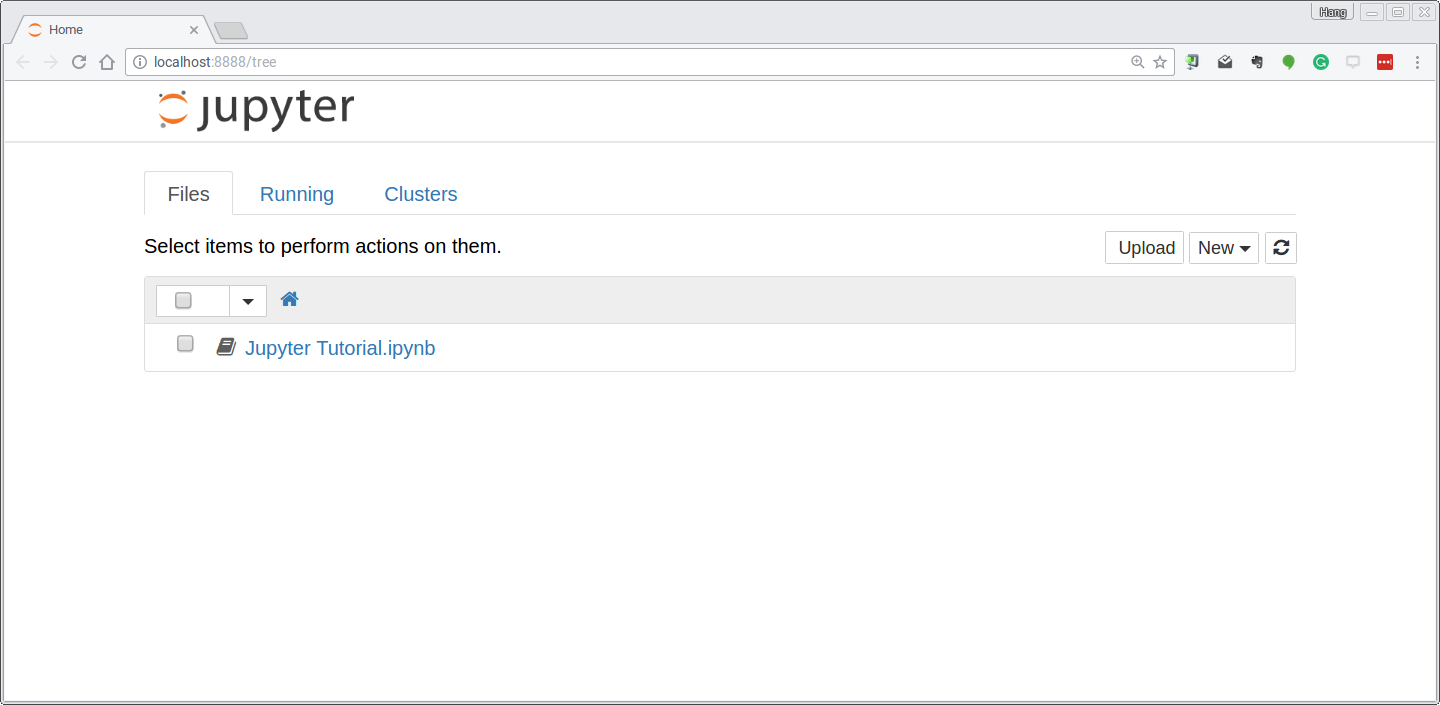The width and height of the screenshot is (1440, 705).
Task: Refresh the notebook list
Action: [x=1281, y=247]
